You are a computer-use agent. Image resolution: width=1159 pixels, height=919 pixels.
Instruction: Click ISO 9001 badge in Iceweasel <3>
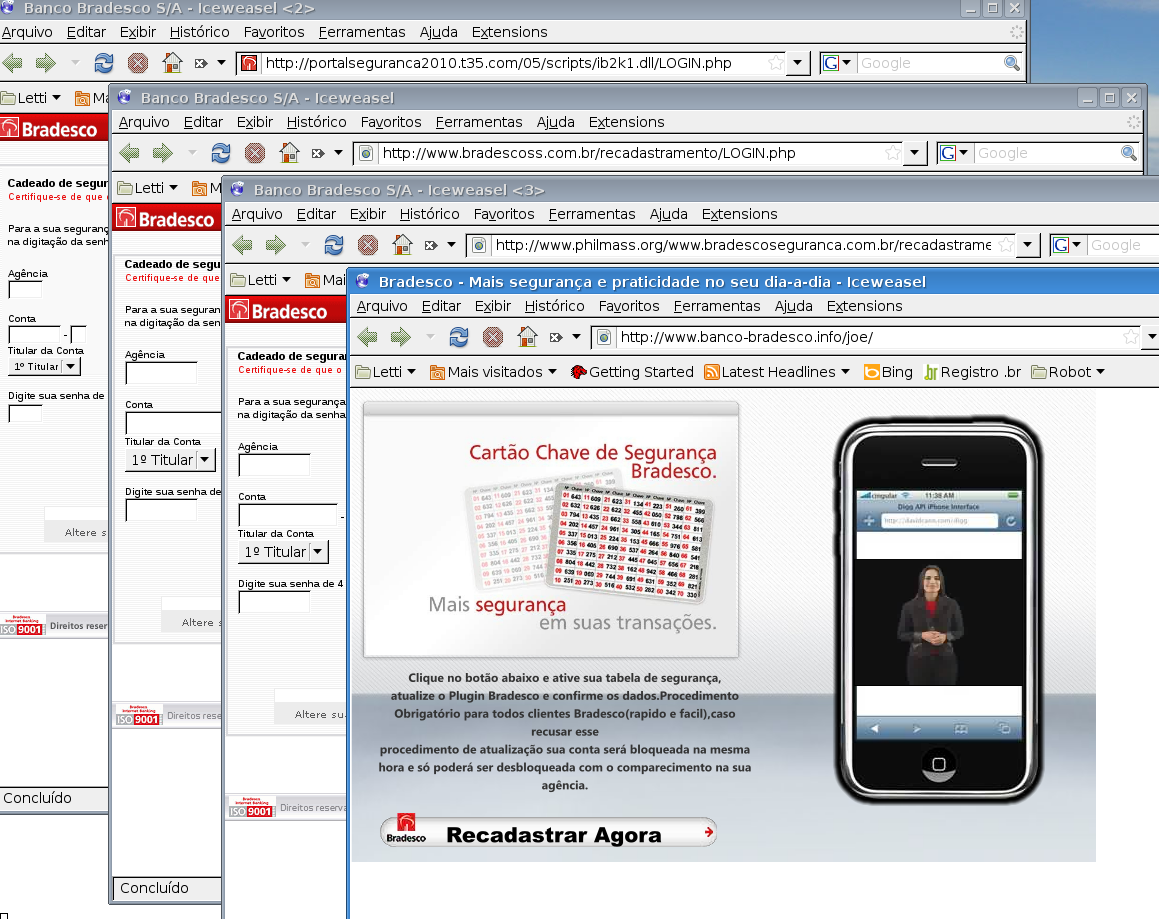point(251,807)
